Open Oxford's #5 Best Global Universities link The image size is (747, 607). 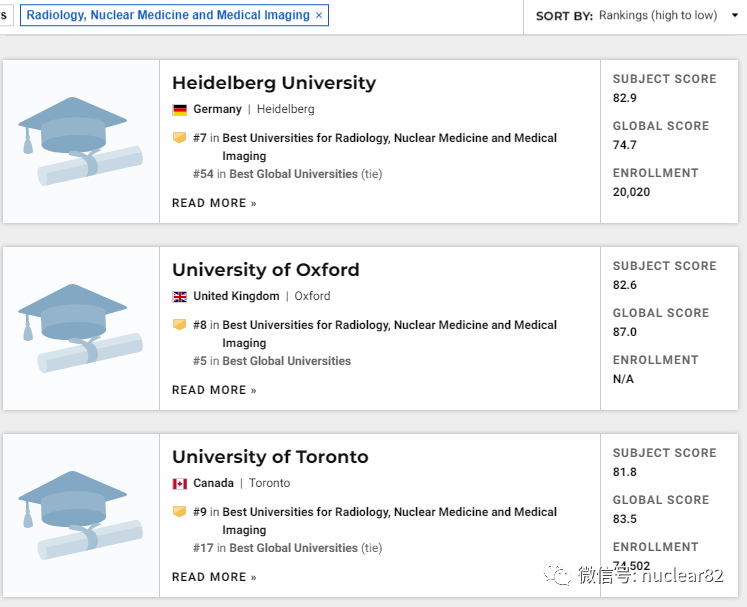tap(287, 361)
